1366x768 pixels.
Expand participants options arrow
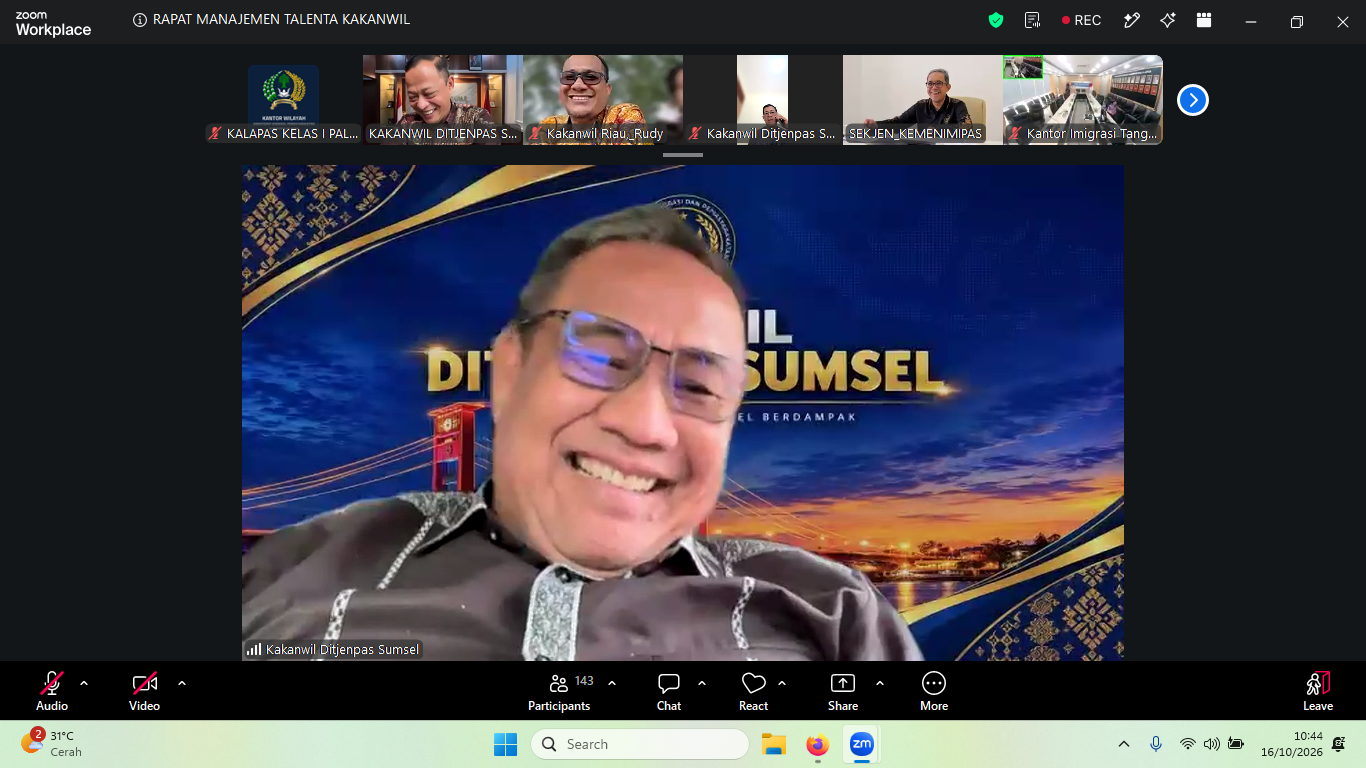[x=612, y=684]
